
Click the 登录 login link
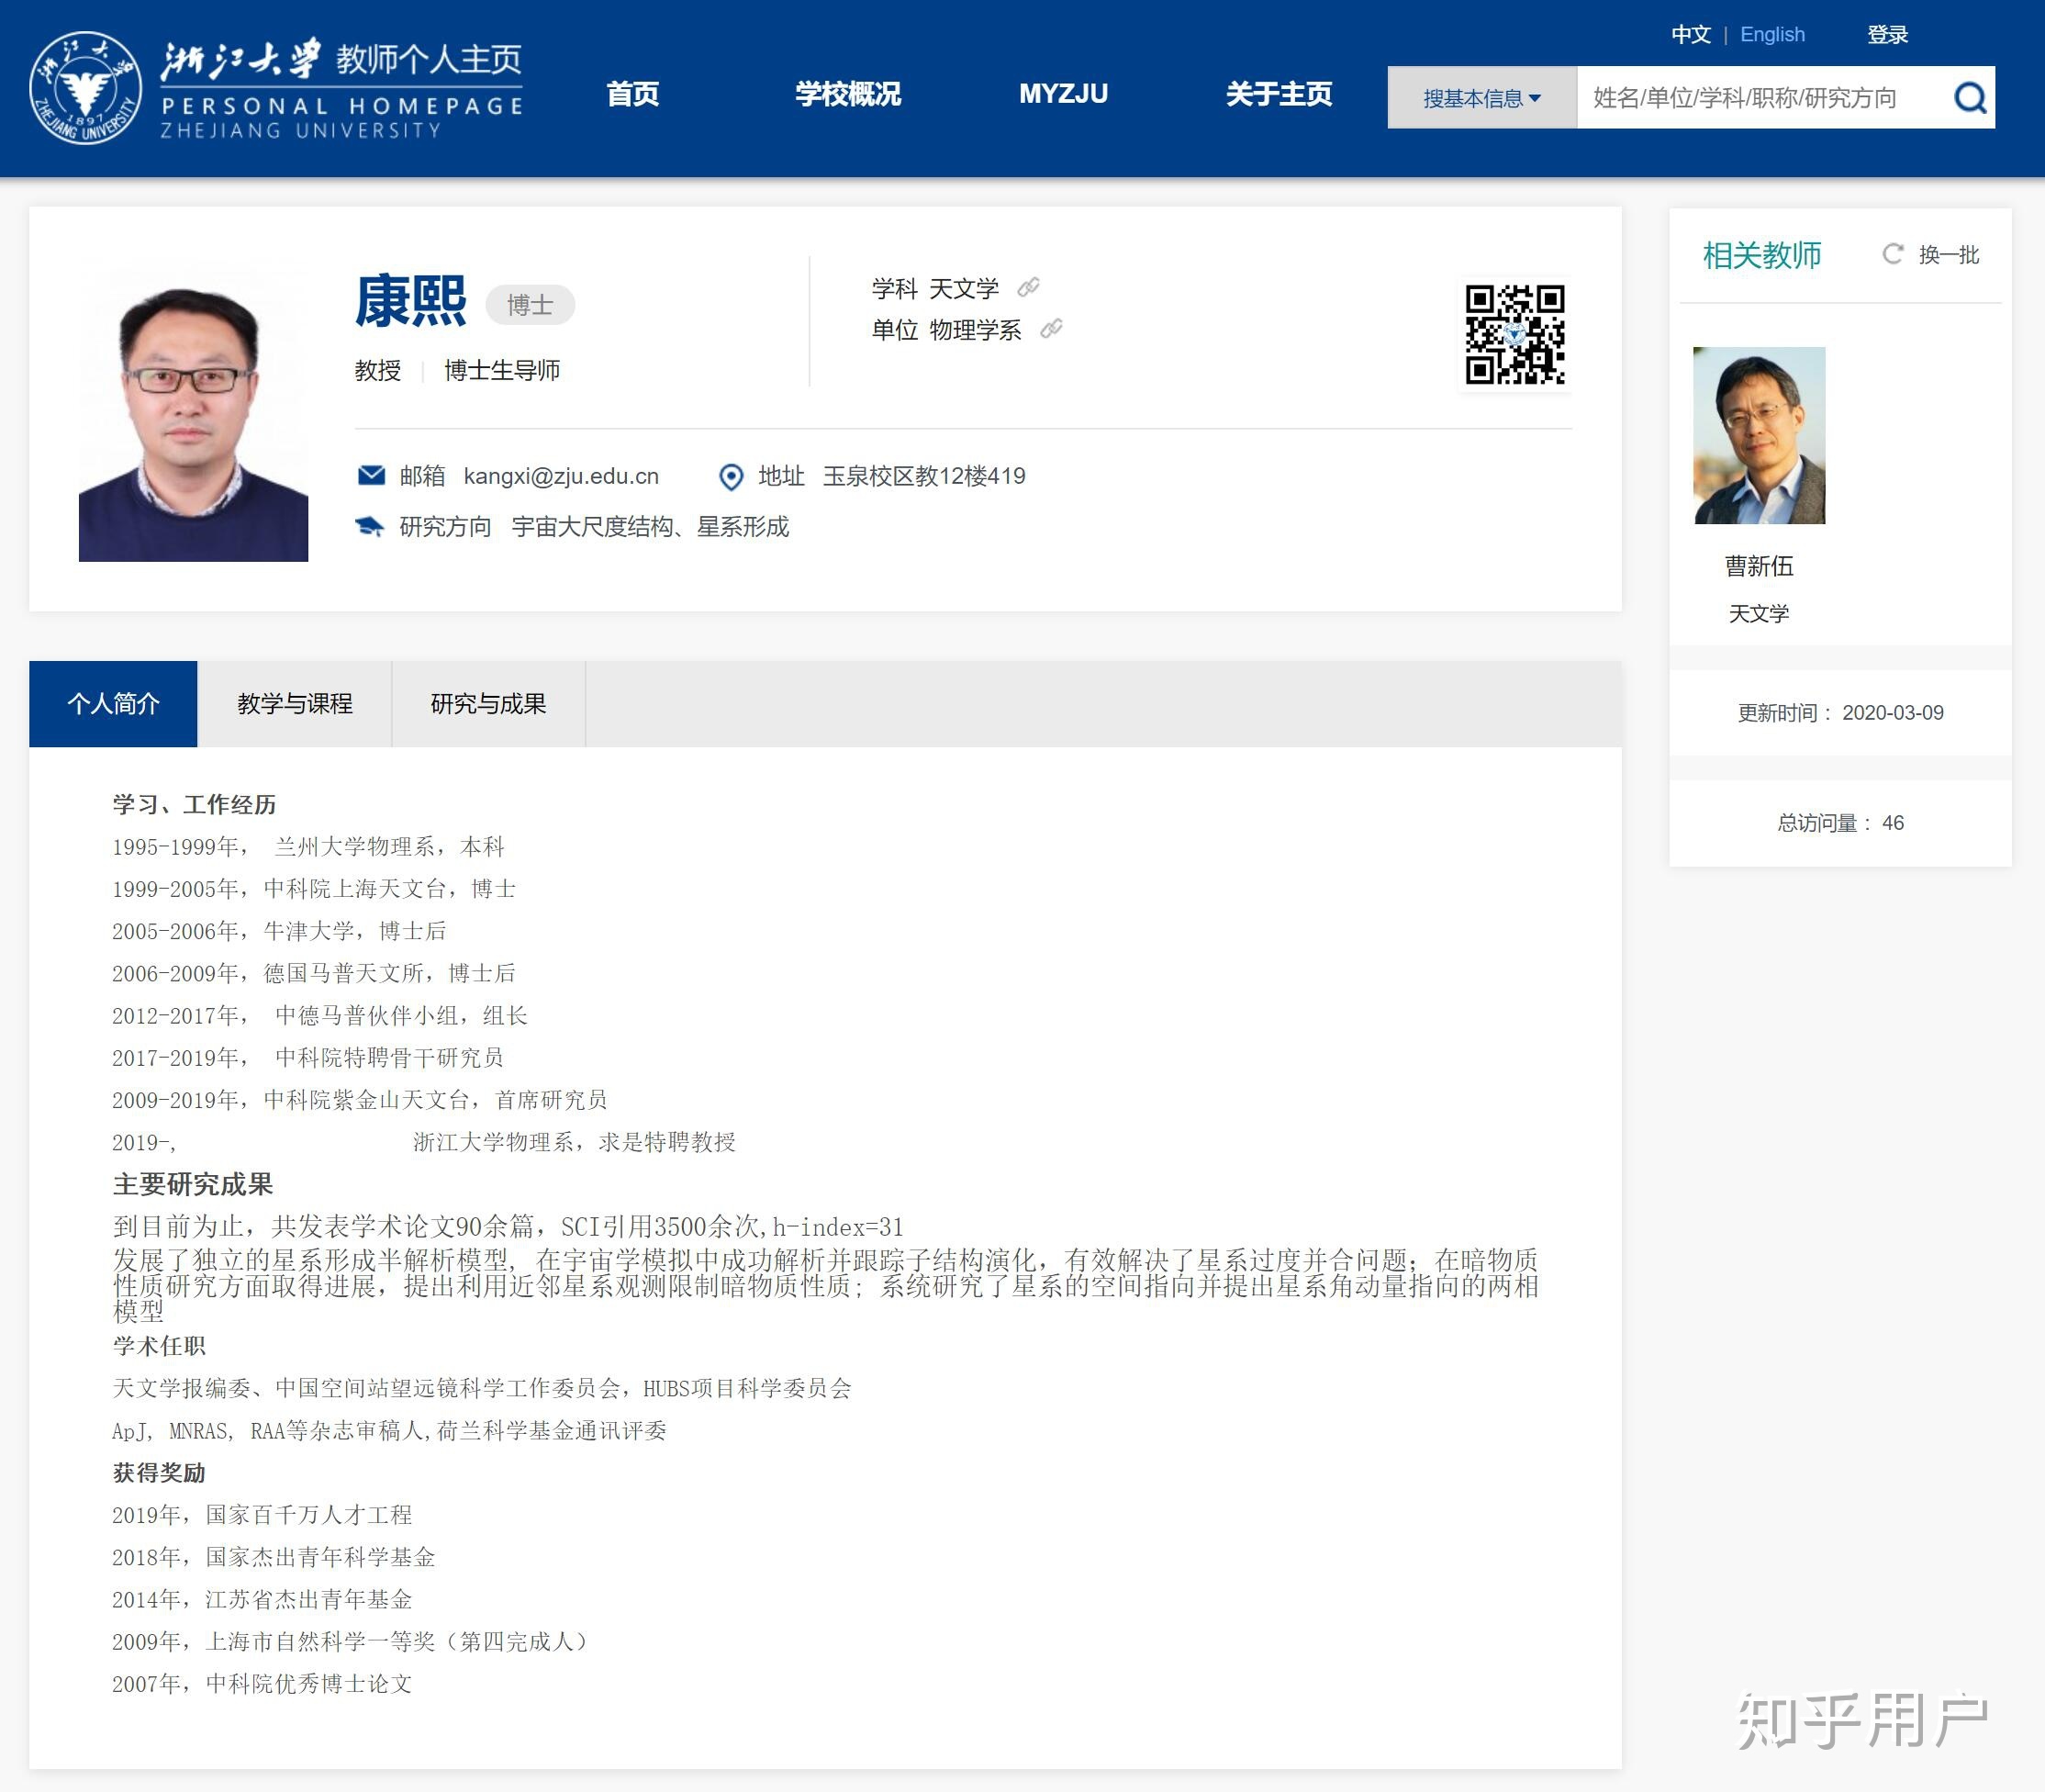tap(1887, 34)
